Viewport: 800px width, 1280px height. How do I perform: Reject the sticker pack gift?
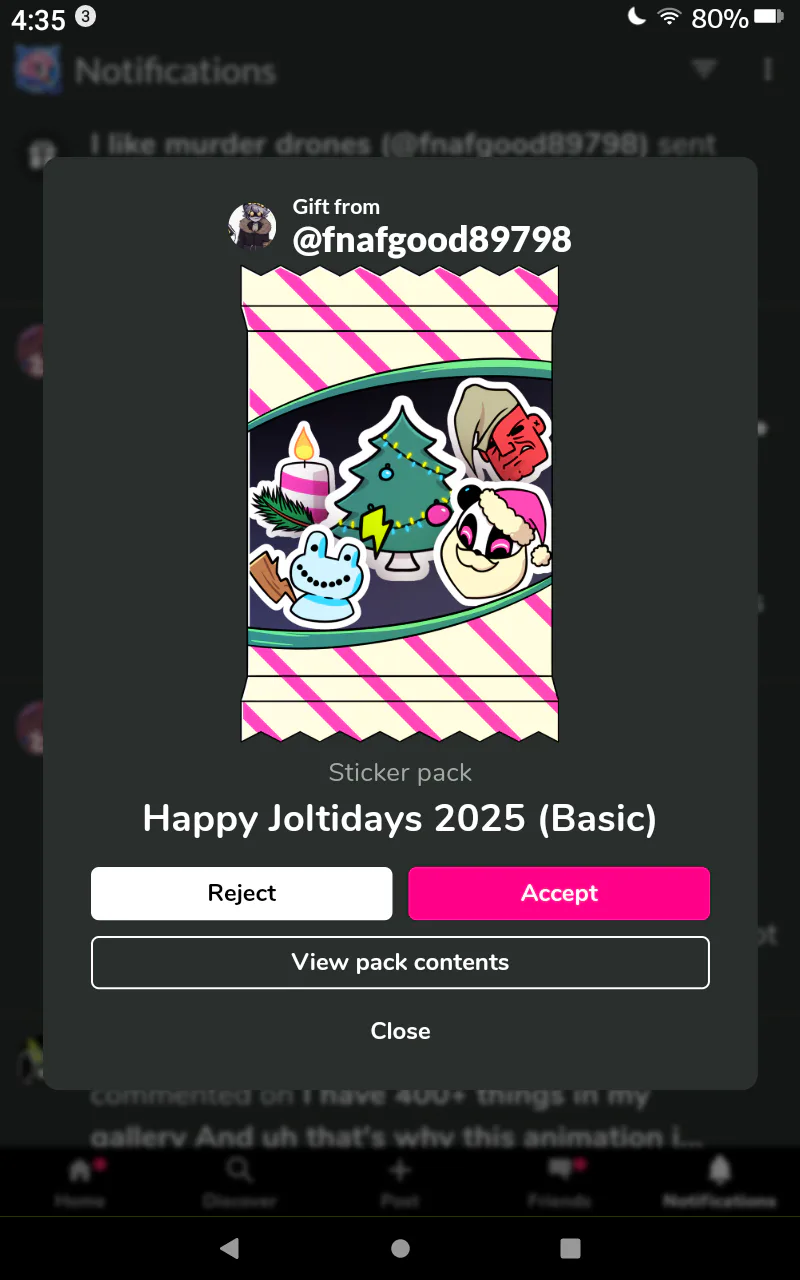241,893
